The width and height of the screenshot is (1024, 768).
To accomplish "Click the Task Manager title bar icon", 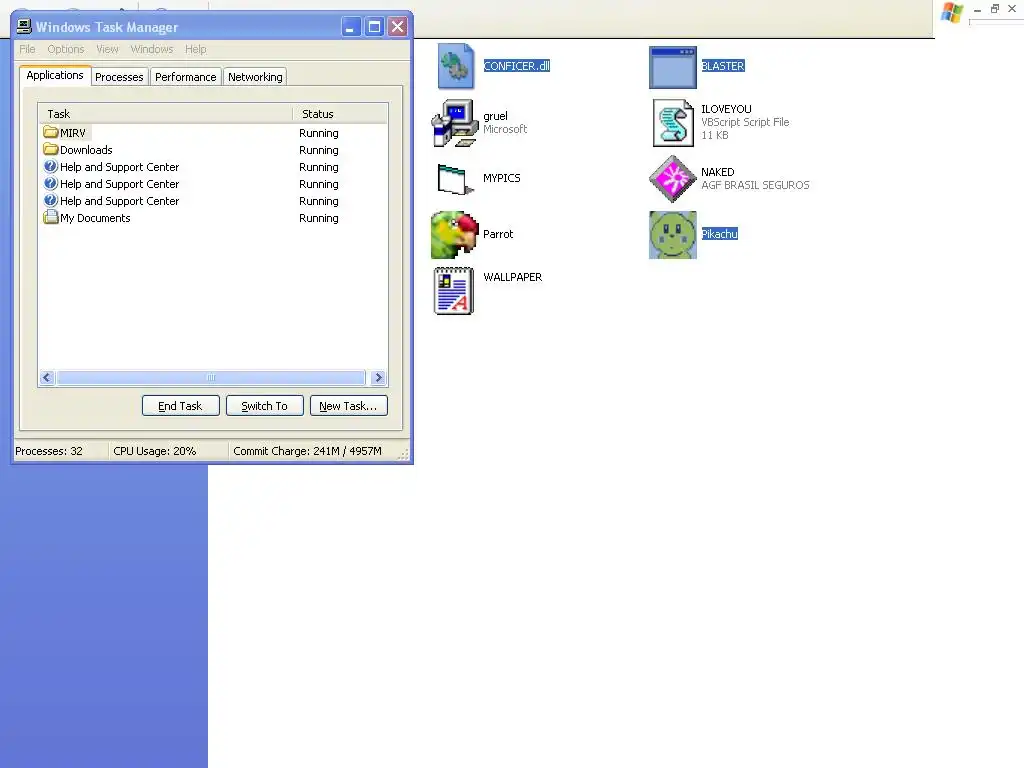I will (24, 26).
